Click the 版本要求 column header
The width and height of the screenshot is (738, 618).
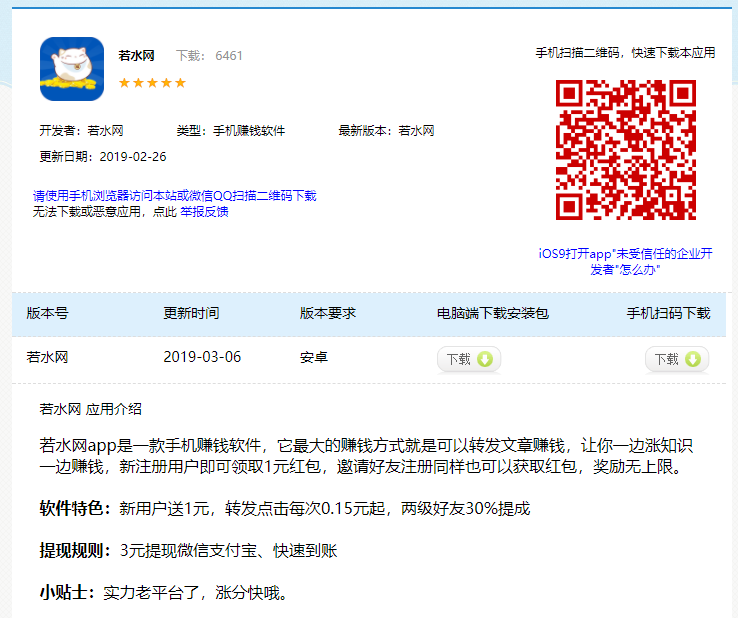328,313
